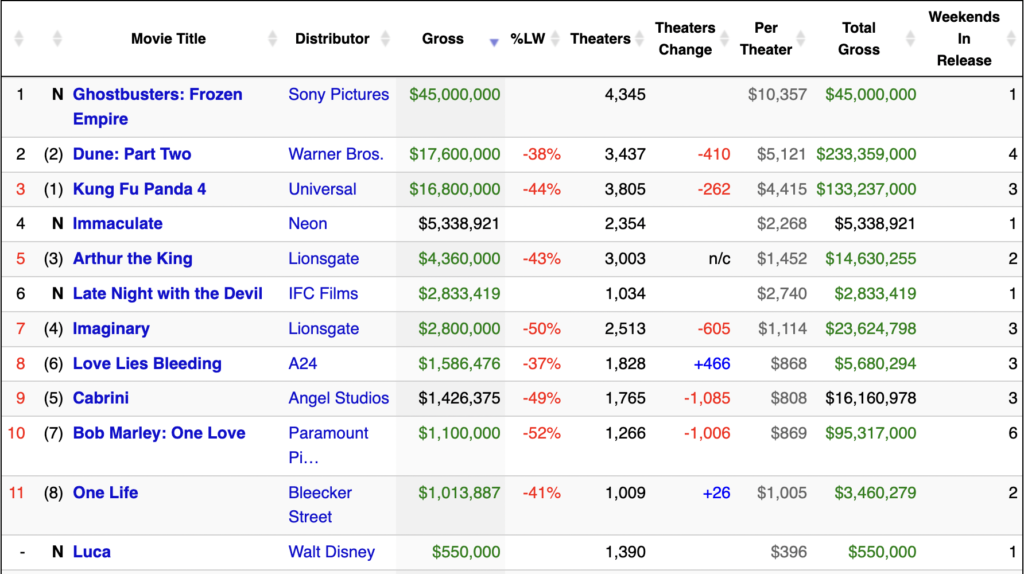Open the Walt Disney distributor link
The width and height of the screenshot is (1024, 574).
coord(331,552)
